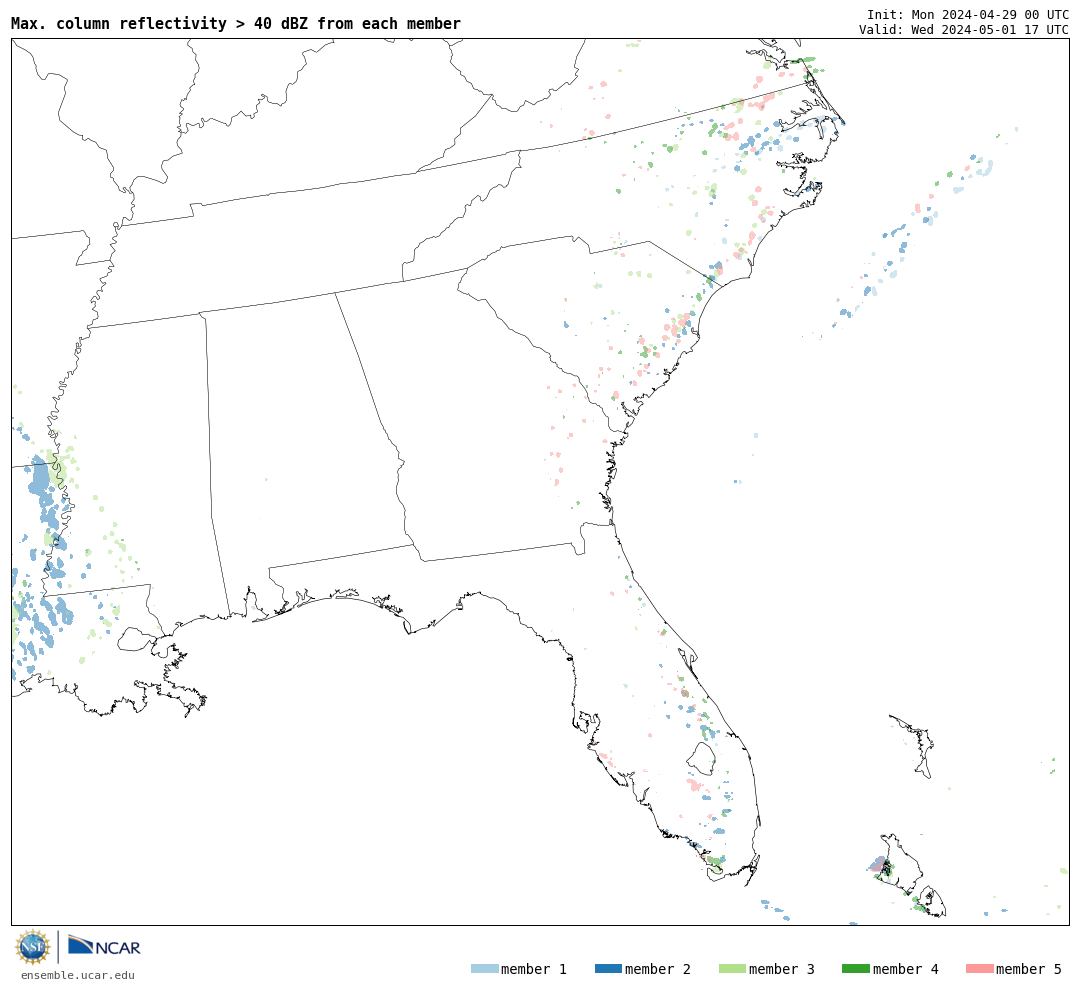
Task: Click the NSF logo icon
Action: (x=32, y=947)
